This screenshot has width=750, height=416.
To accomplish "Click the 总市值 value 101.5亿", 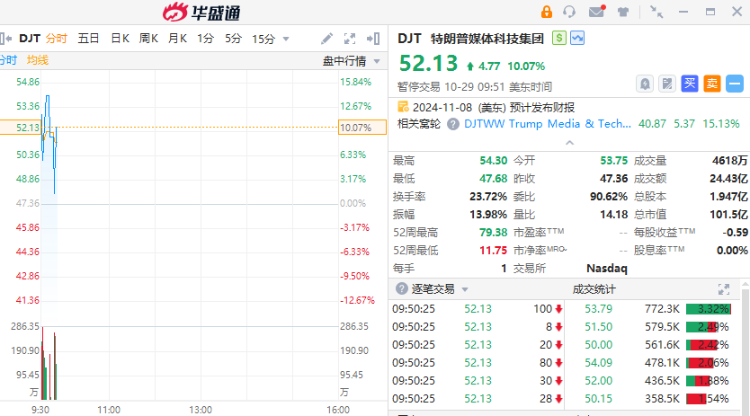I will point(728,214).
